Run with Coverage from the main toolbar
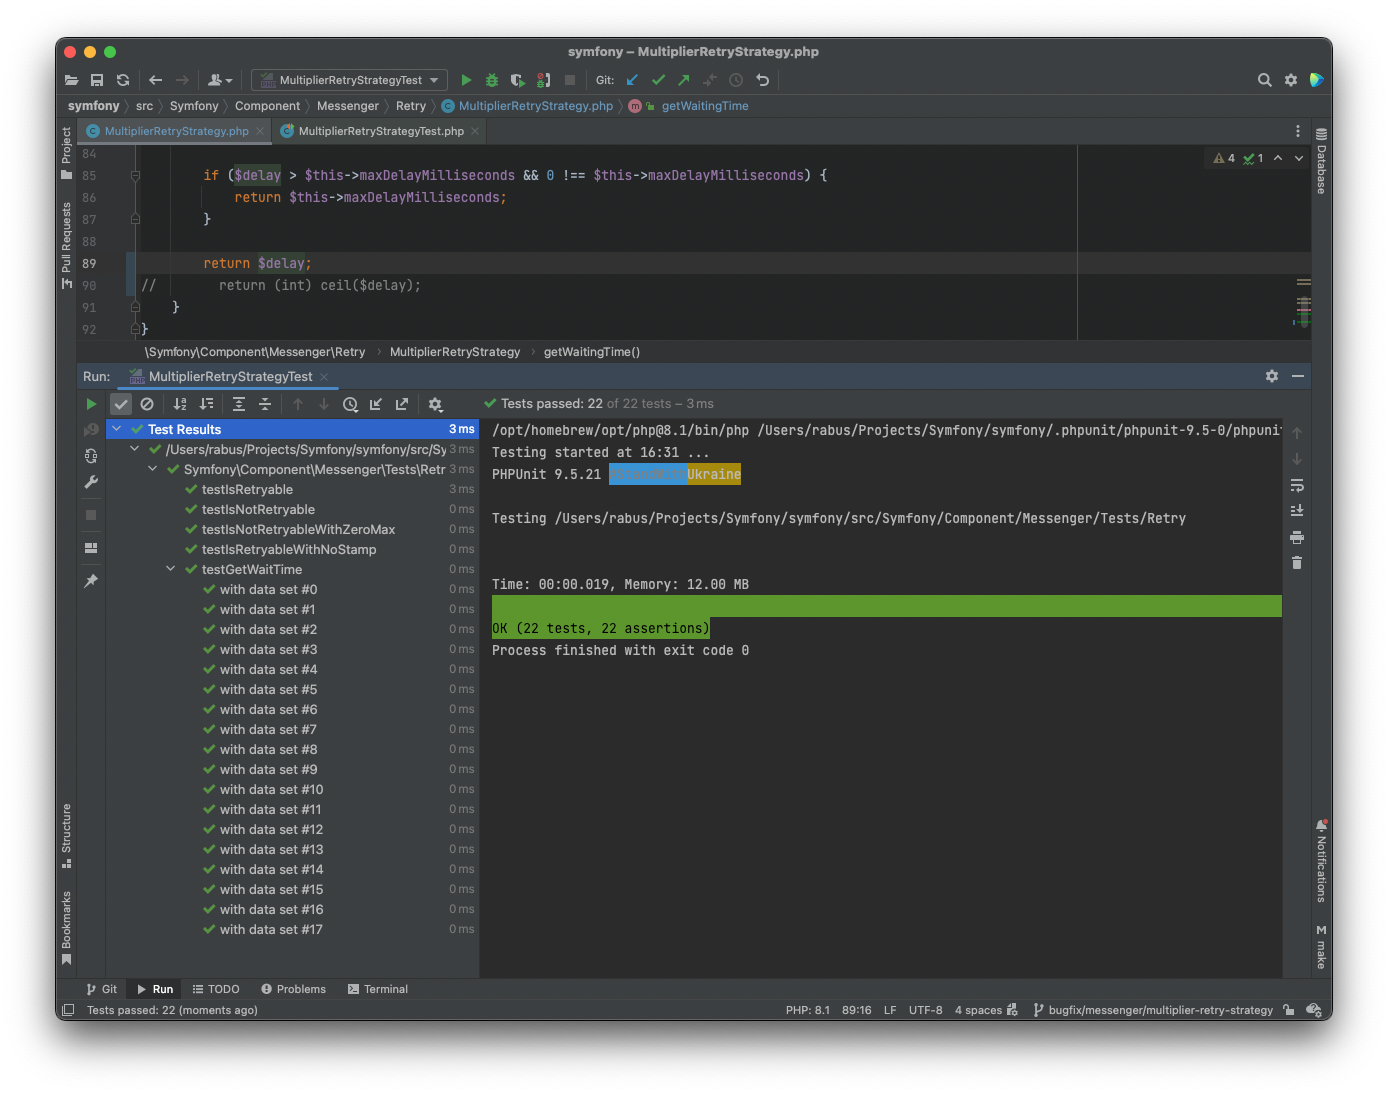This screenshot has width=1388, height=1094. click(517, 80)
